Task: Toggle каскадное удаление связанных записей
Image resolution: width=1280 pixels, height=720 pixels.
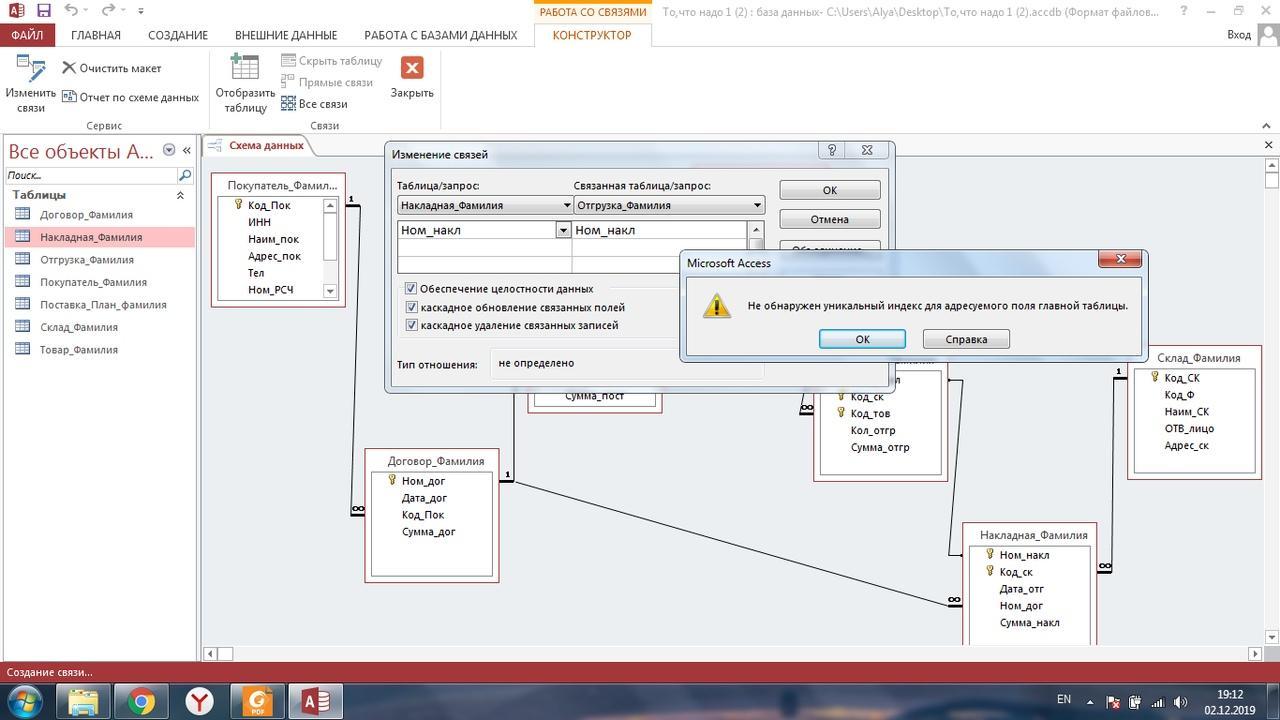Action: 411,325
